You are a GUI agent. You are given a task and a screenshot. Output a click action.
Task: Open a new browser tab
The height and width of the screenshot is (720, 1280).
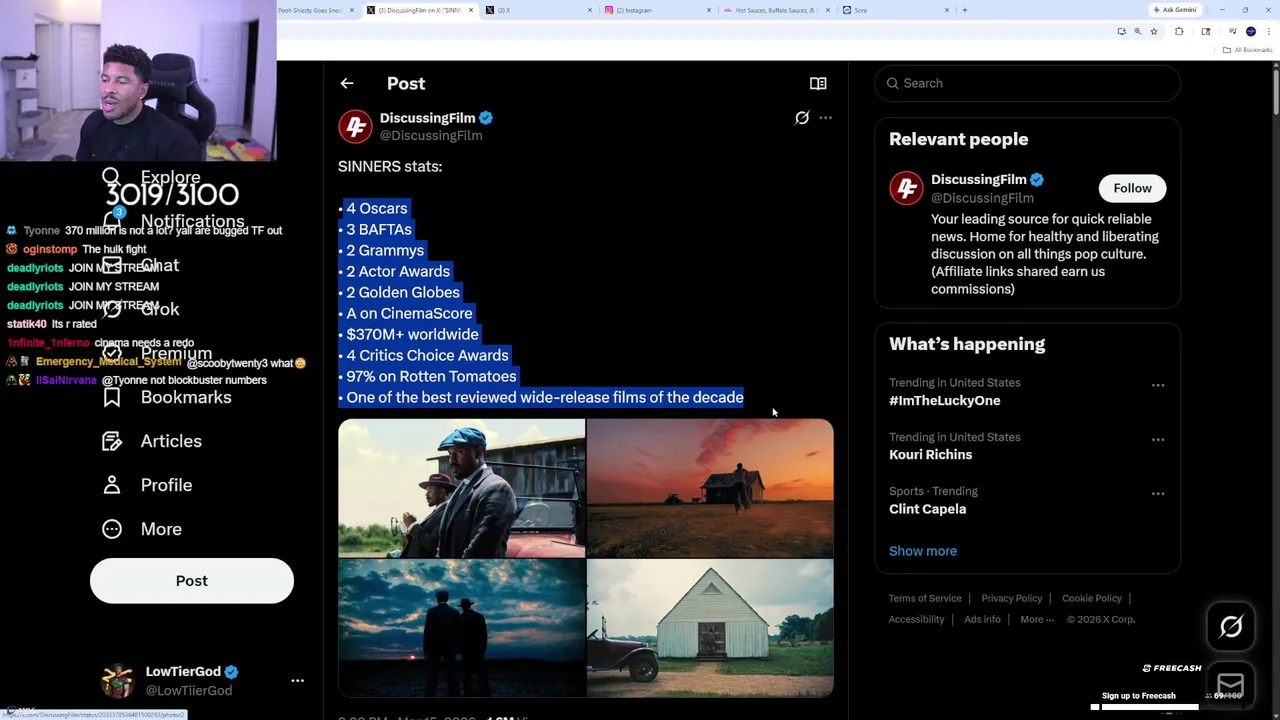[964, 10]
